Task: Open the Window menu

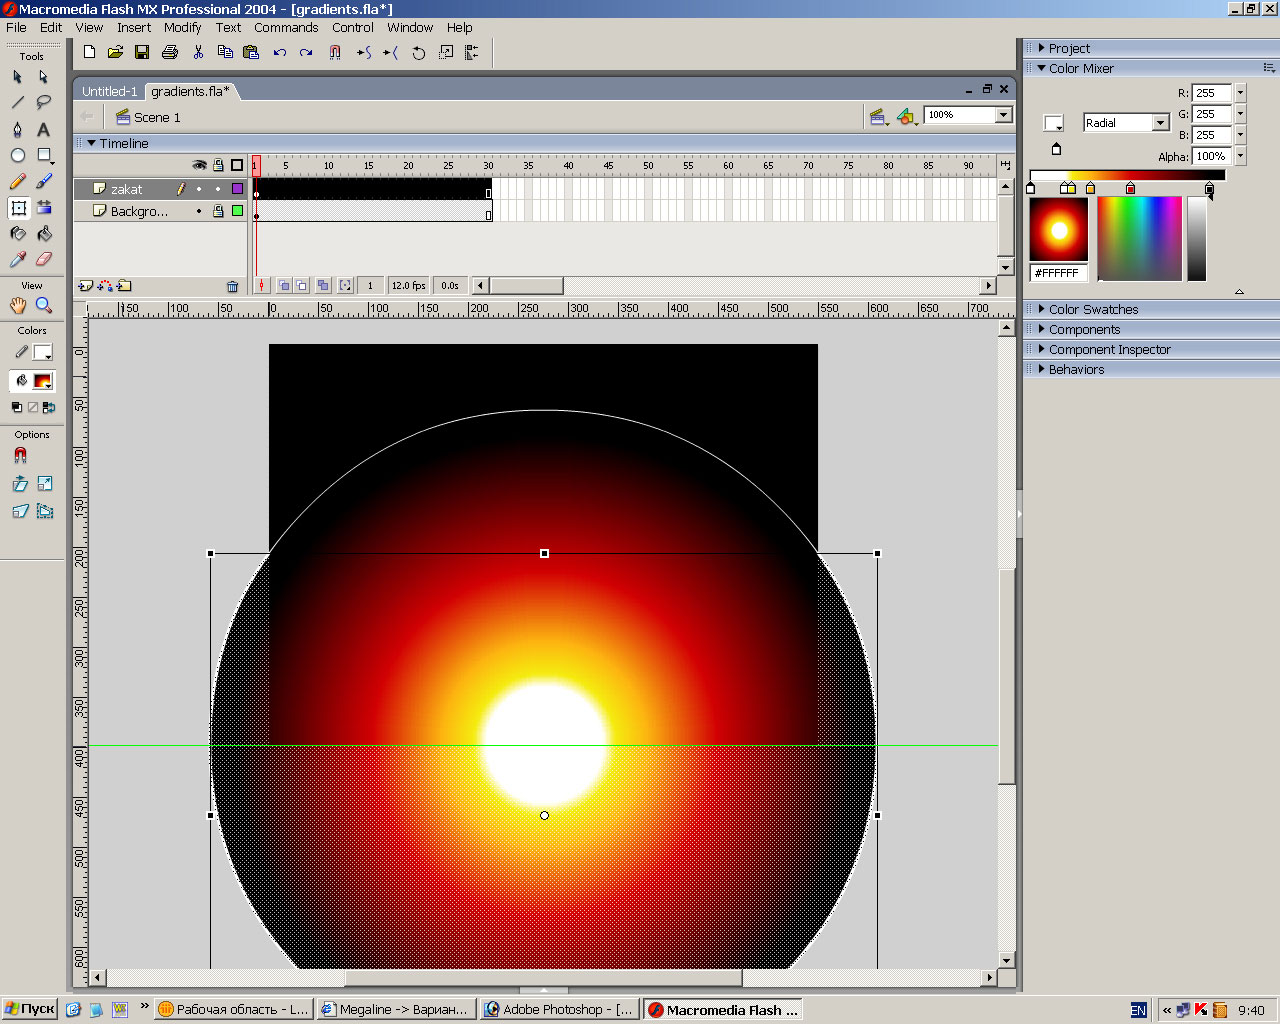Action: click(x=410, y=27)
